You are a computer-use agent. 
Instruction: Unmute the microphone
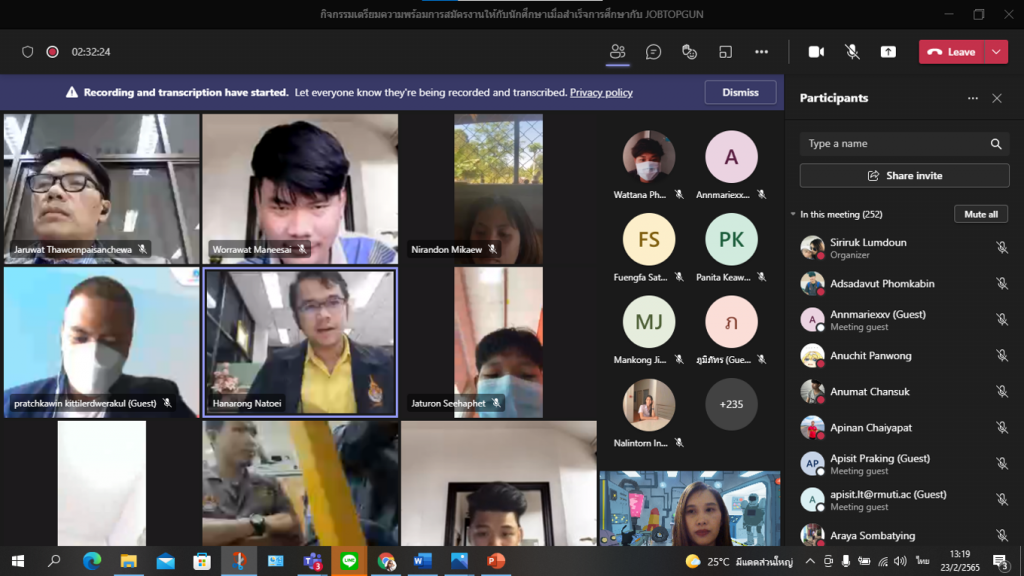pos(852,52)
